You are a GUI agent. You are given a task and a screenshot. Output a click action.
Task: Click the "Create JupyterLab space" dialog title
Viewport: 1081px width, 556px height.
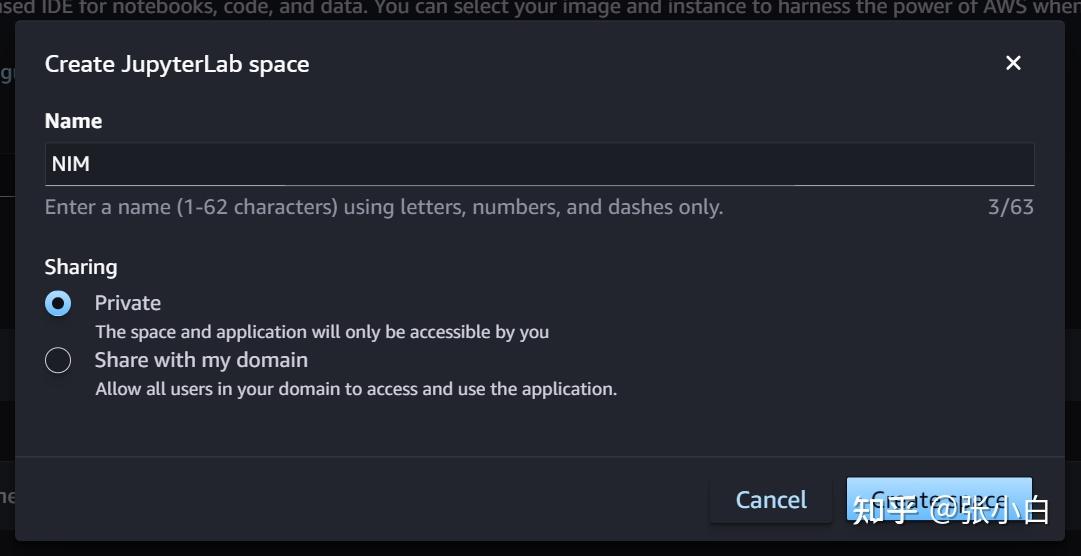point(177,64)
